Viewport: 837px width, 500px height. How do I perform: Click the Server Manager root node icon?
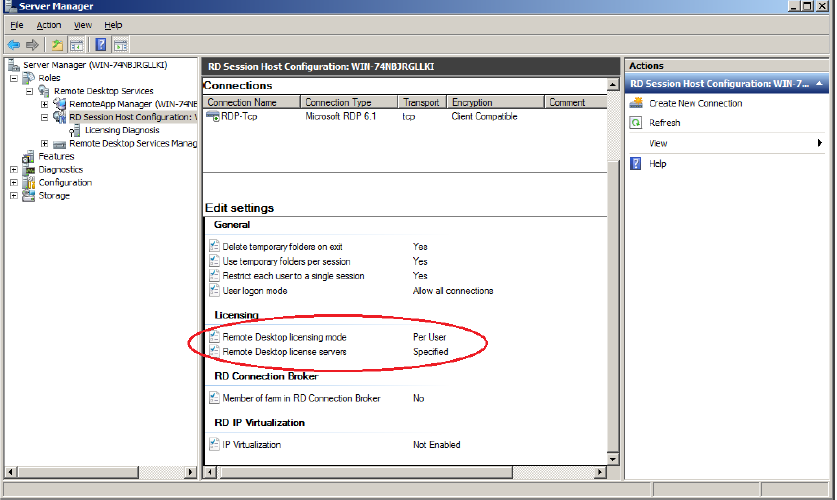pos(14,65)
